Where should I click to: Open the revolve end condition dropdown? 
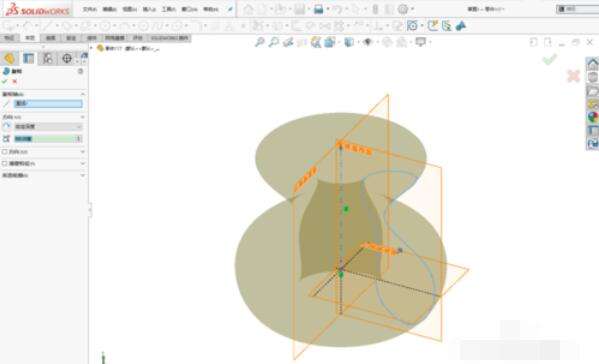(x=48, y=126)
